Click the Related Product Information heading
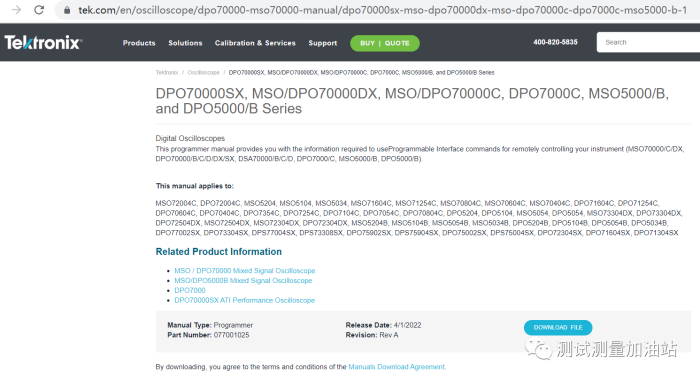This screenshot has width=700, height=380. (218, 251)
